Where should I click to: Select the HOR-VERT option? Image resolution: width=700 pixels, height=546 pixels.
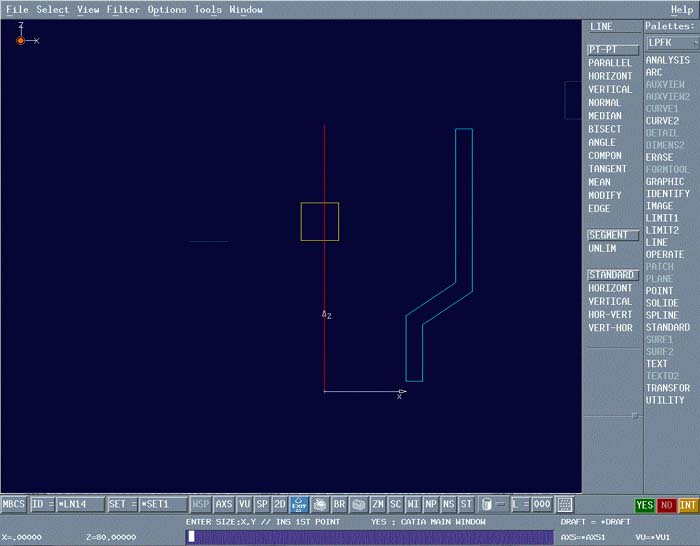click(610, 315)
